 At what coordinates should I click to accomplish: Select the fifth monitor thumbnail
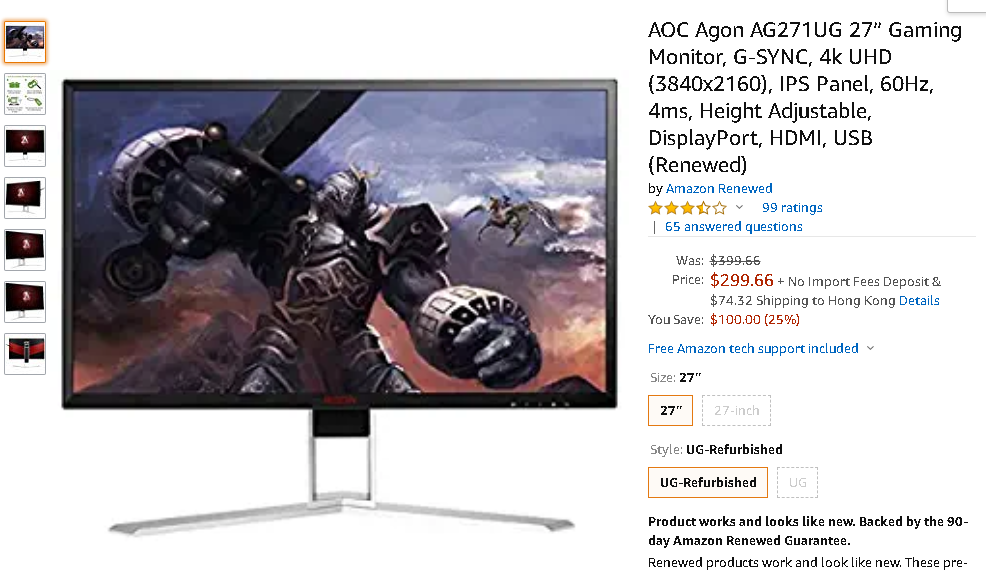(25, 250)
